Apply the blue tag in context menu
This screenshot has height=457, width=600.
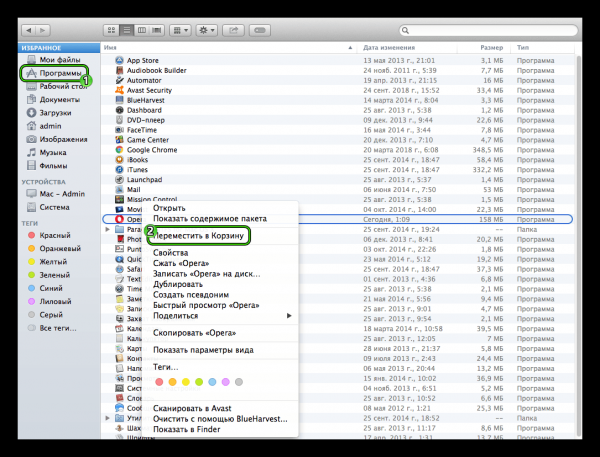coord(212,382)
